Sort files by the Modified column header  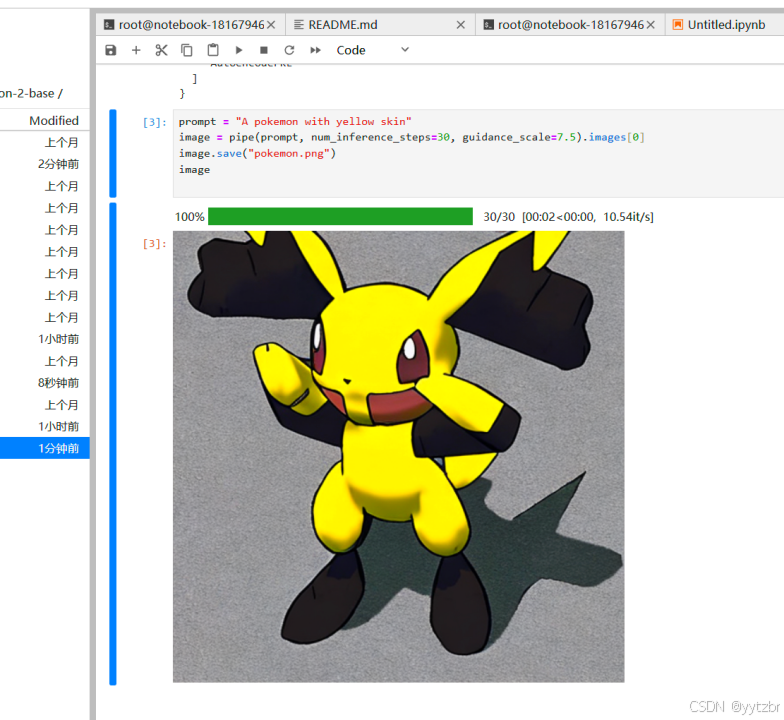[54, 120]
